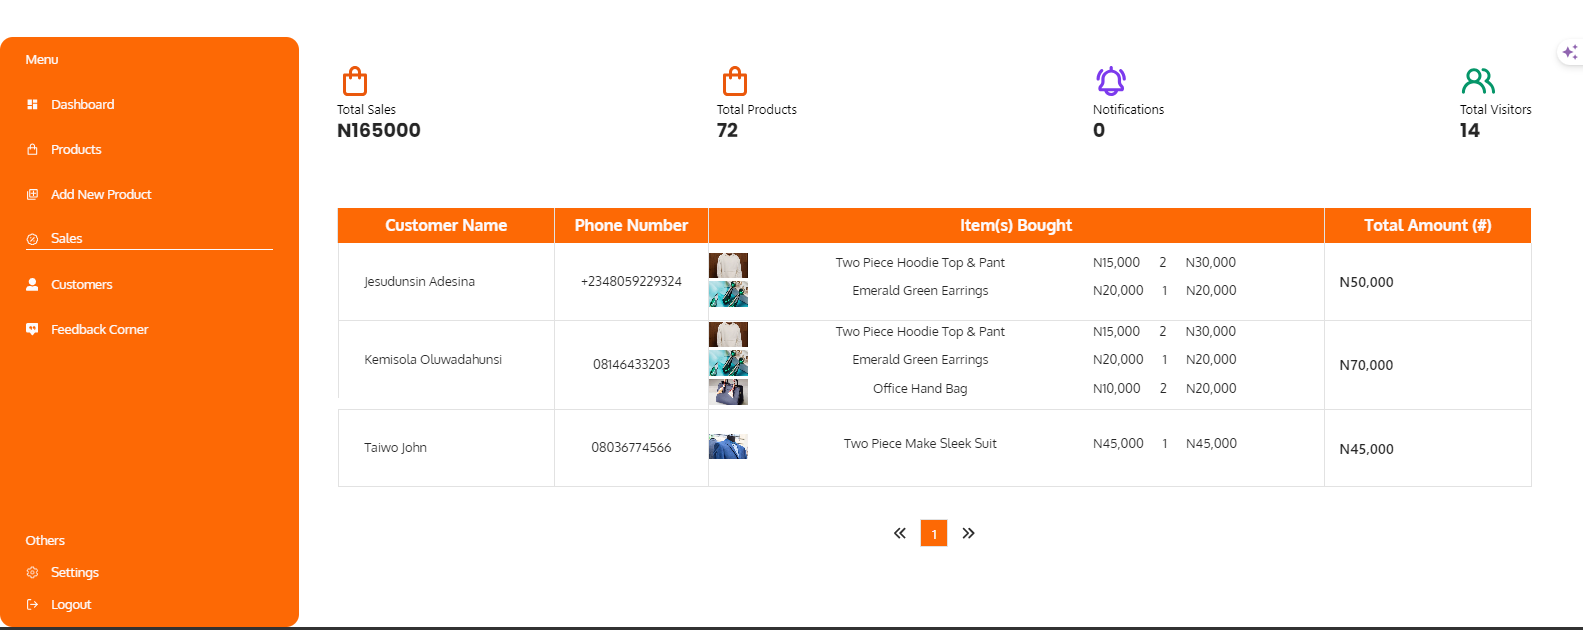Screen dimensions: 1583x630
Task: Click the N70,000 total amount
Action: 1366,365
